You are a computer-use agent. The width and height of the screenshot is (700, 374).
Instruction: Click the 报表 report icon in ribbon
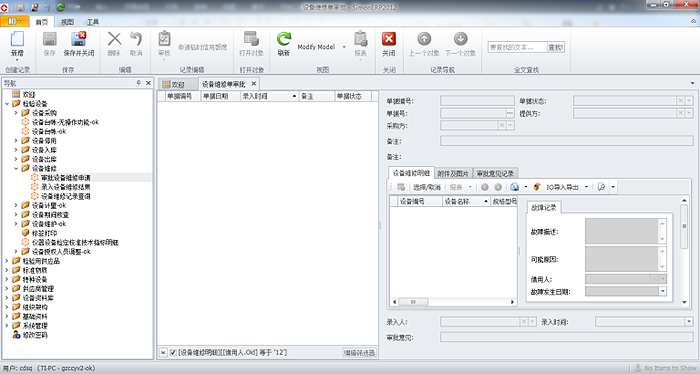coord(360,39)
